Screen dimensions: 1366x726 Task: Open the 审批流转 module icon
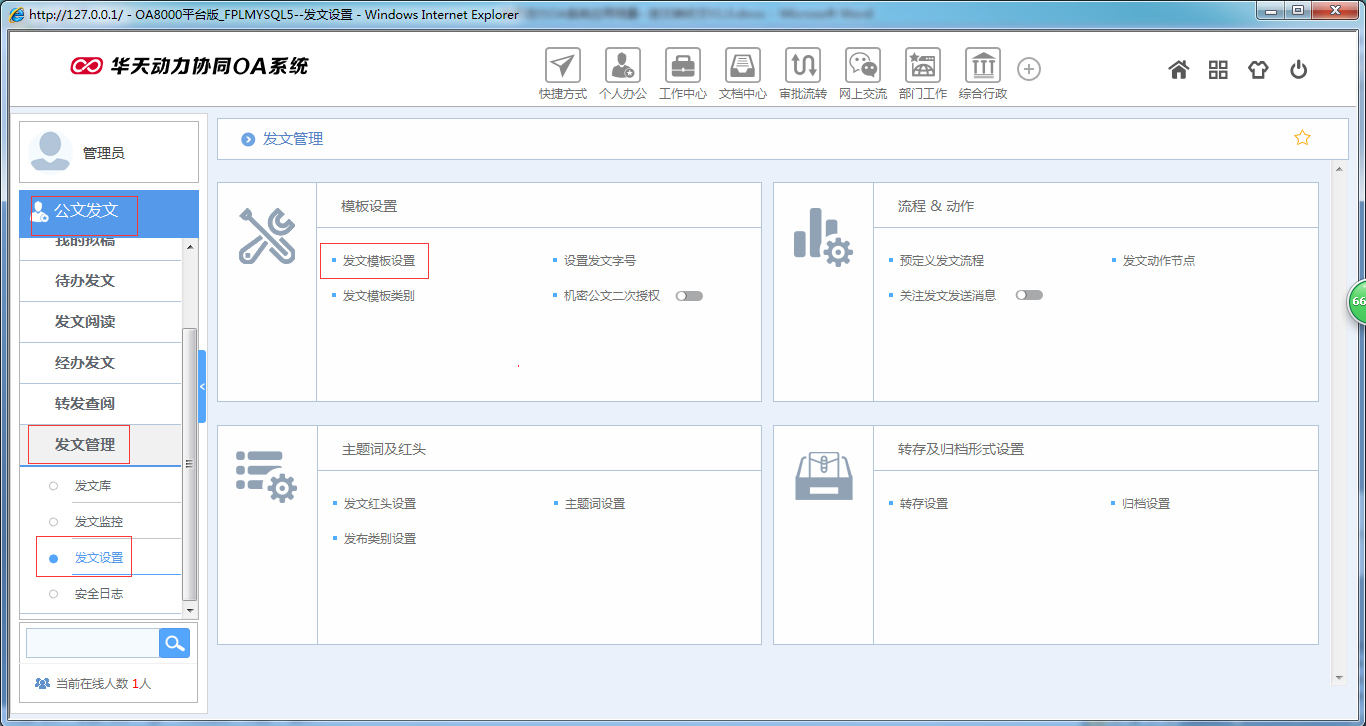(x=803, y=68)
